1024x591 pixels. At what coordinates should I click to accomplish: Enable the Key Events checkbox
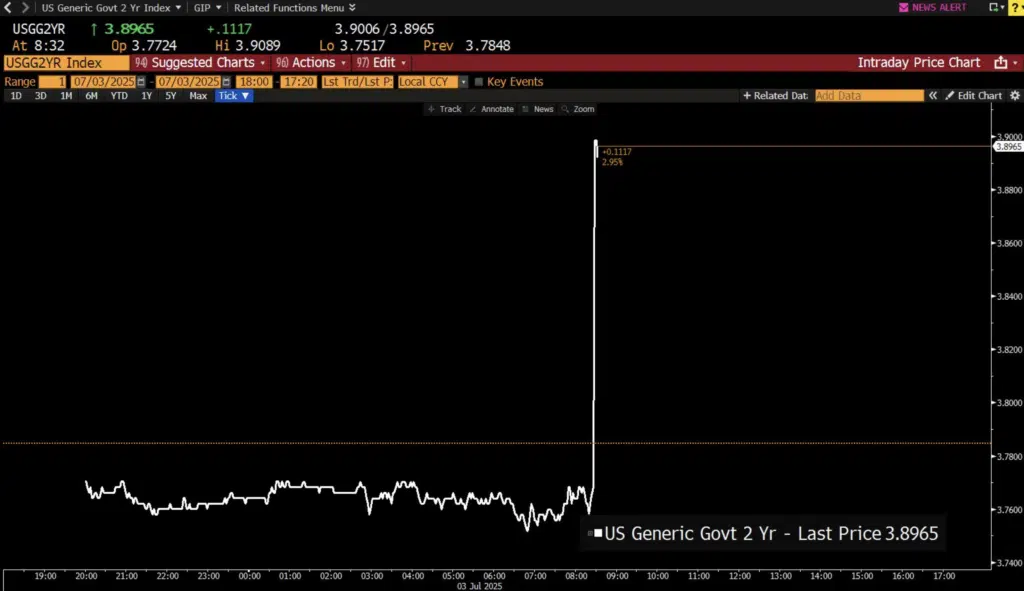(479, 82)
